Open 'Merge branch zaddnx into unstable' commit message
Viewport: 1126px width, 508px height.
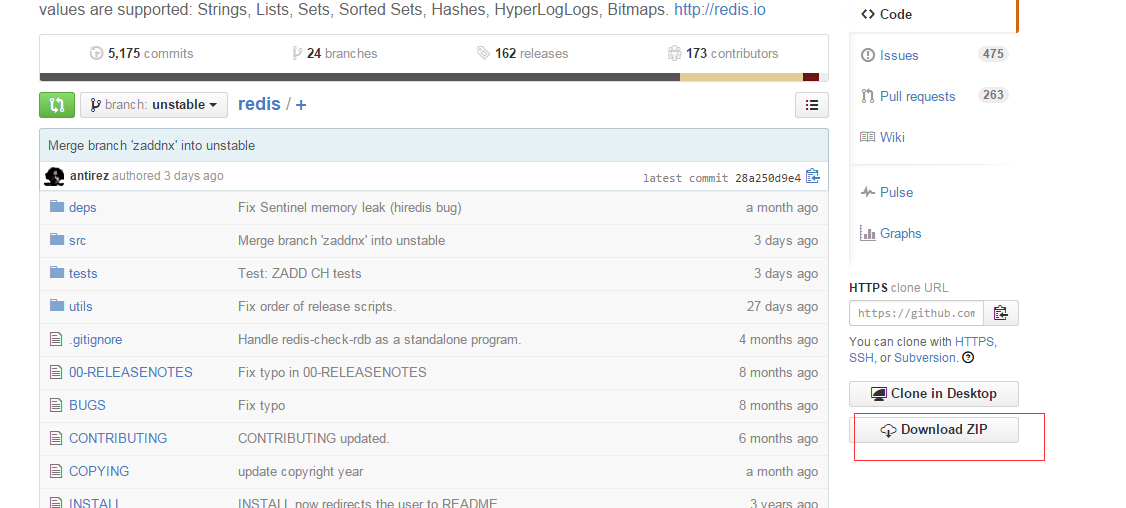click(152, 146)
